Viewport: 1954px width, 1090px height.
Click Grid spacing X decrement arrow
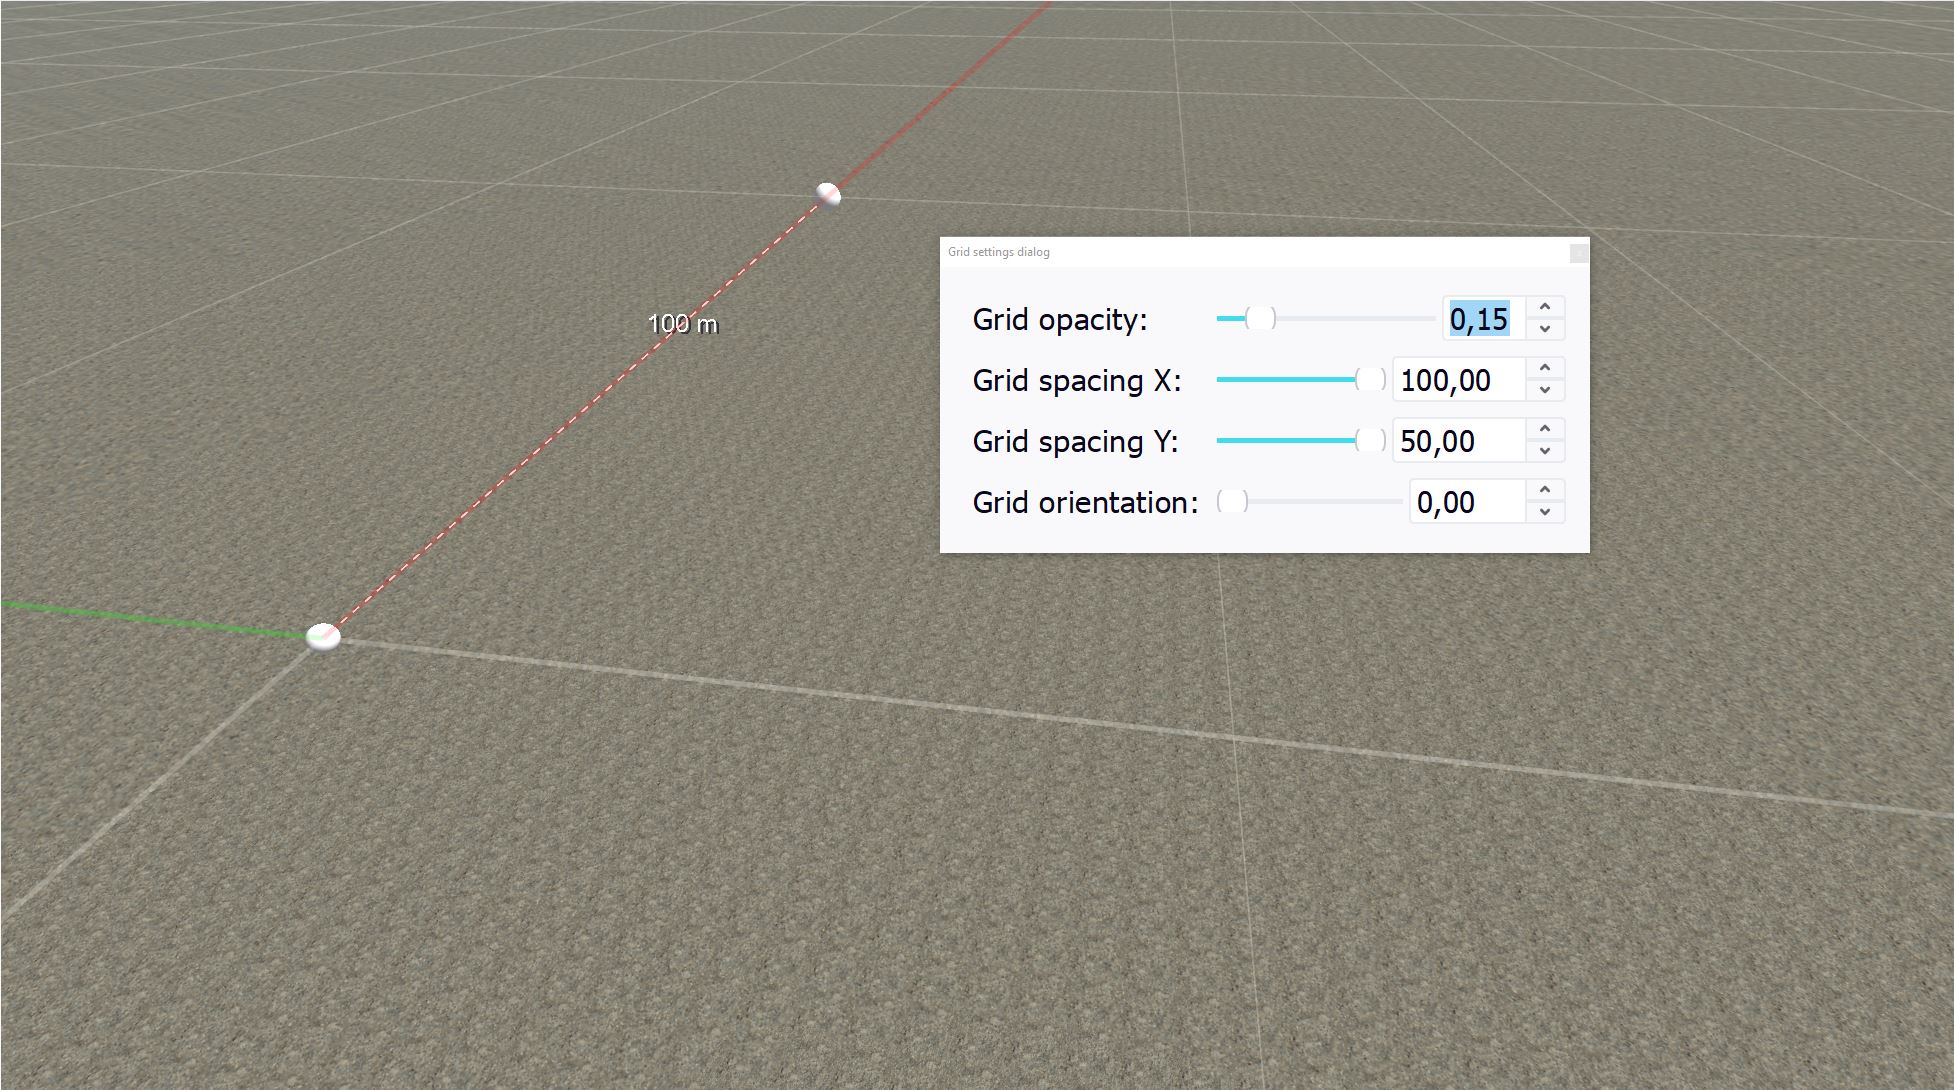[1545, 390]
